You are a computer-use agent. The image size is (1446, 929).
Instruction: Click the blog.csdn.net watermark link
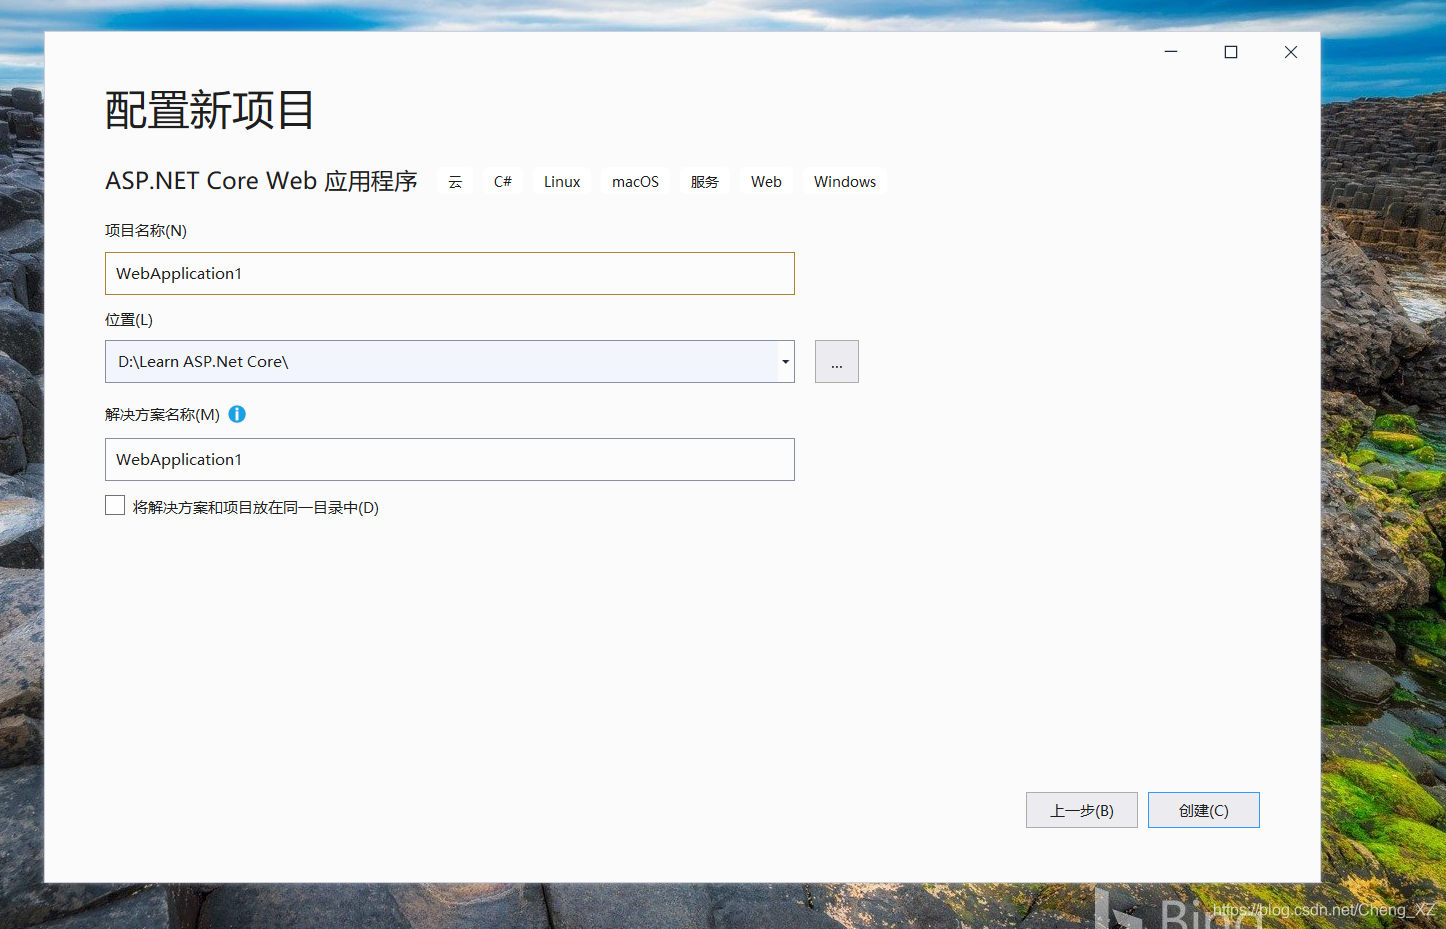(1323, 910)
